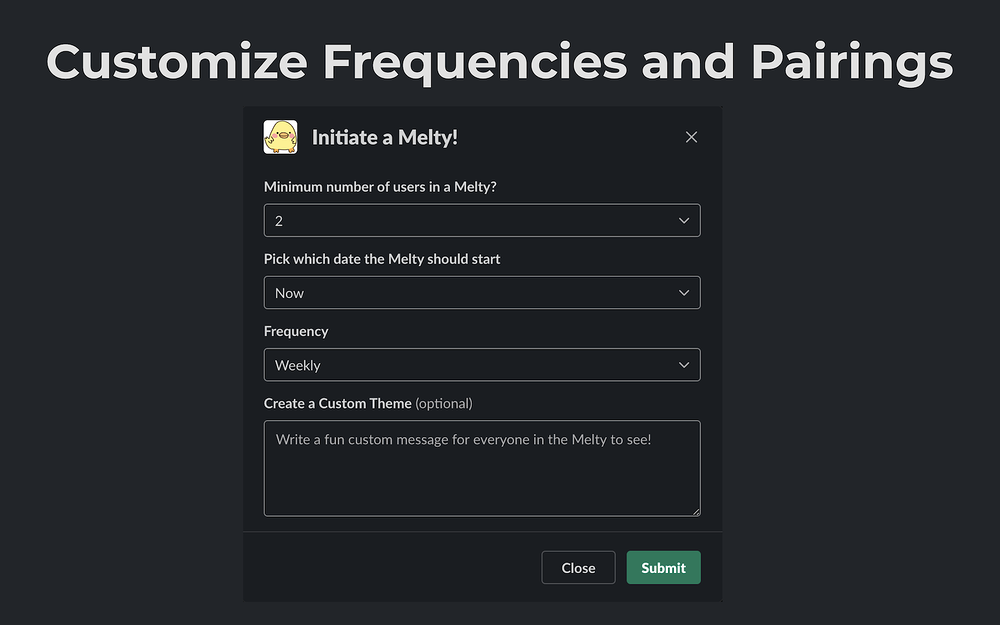Click the Create a Custom Theme label
Screen dimensions: 1000x625
[x=337, y=403]
